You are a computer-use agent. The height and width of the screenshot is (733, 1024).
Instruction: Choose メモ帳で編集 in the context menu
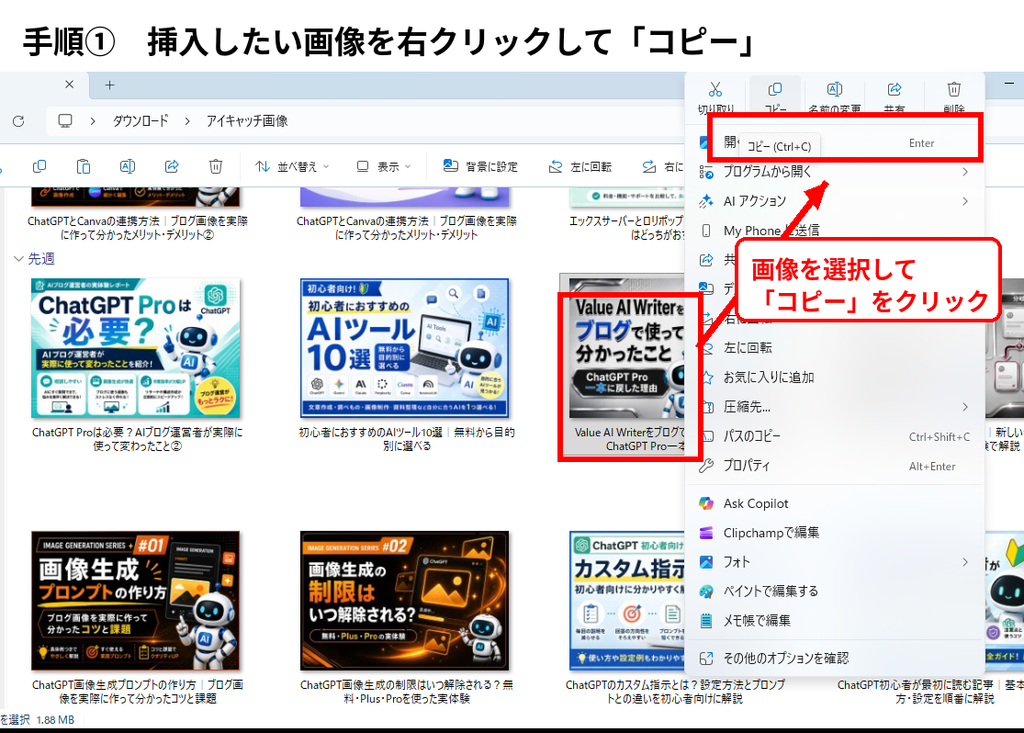pos(834,621)
